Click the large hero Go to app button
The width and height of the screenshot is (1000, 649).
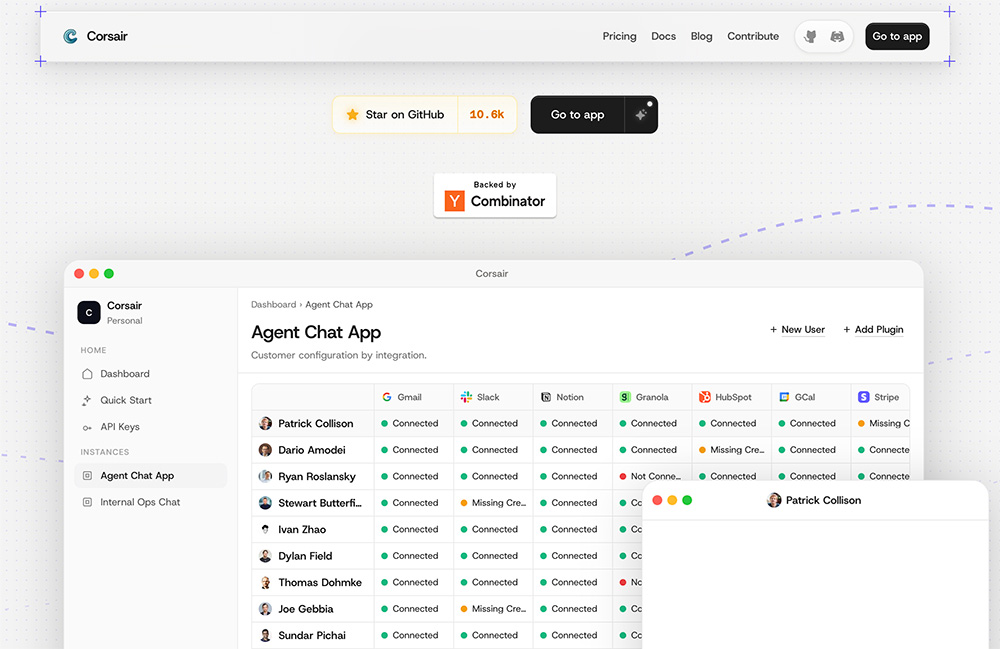[577, 115]
